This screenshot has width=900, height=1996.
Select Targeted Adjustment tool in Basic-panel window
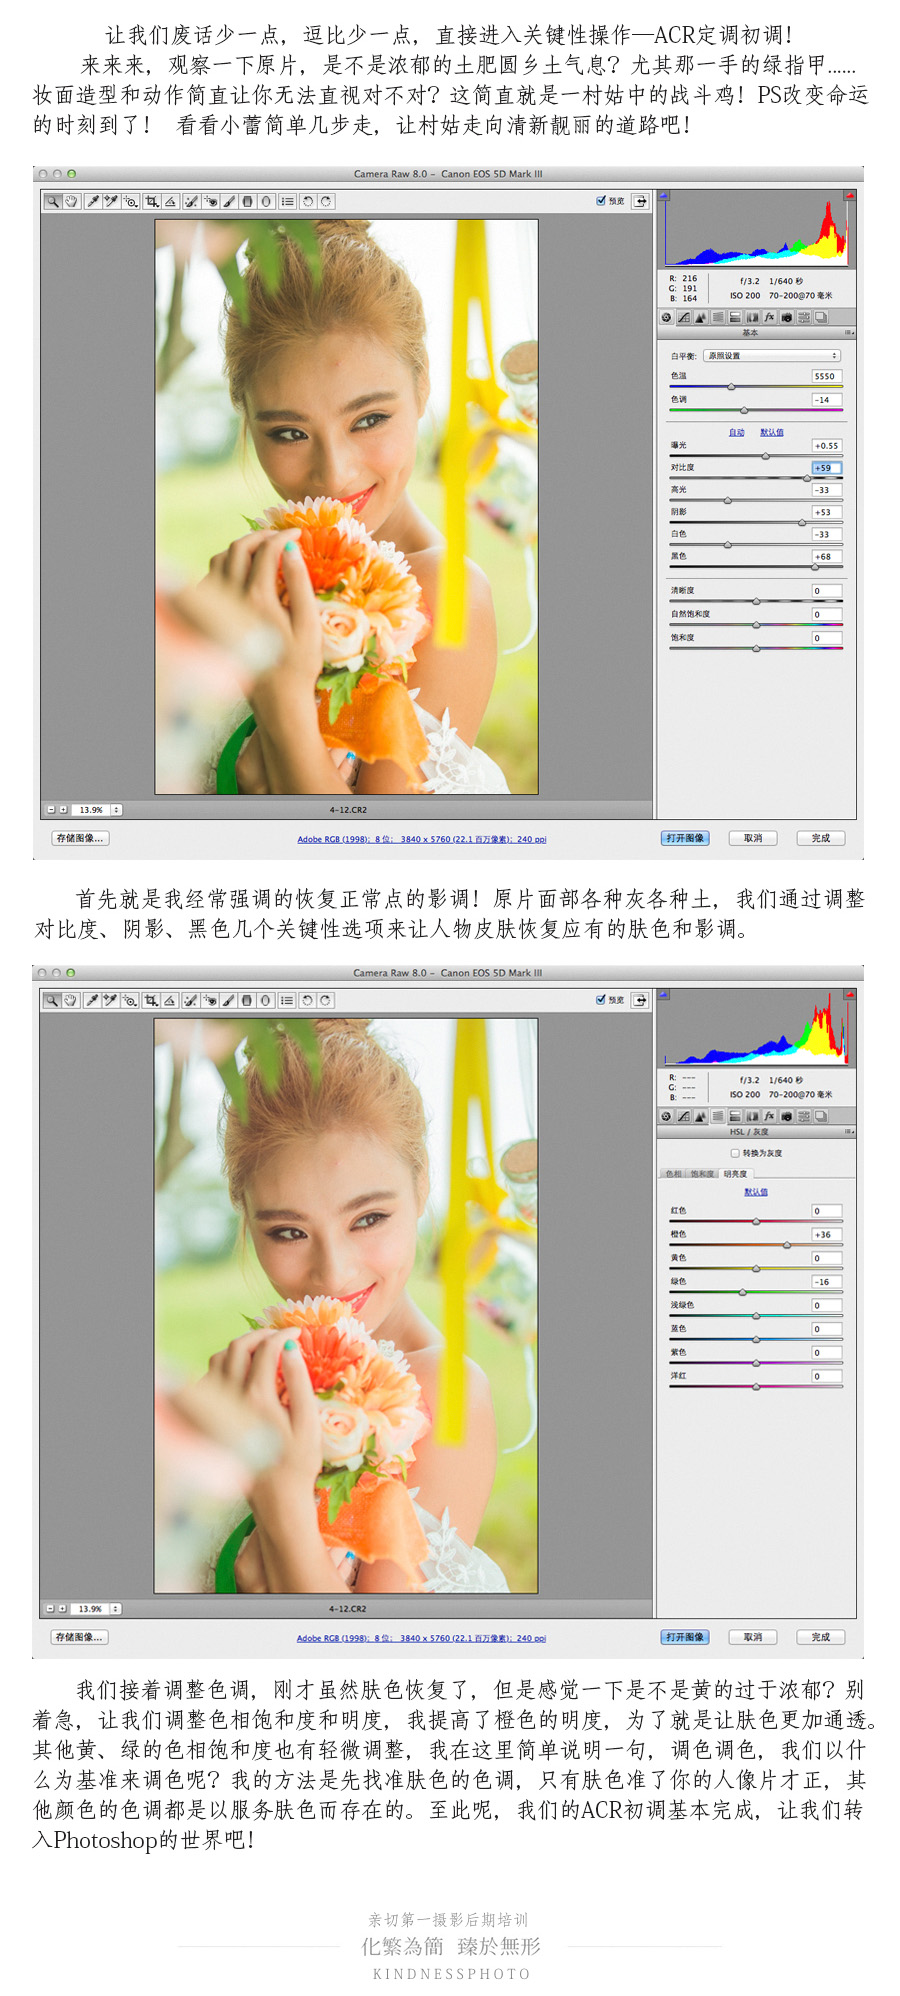click(130, 201)
